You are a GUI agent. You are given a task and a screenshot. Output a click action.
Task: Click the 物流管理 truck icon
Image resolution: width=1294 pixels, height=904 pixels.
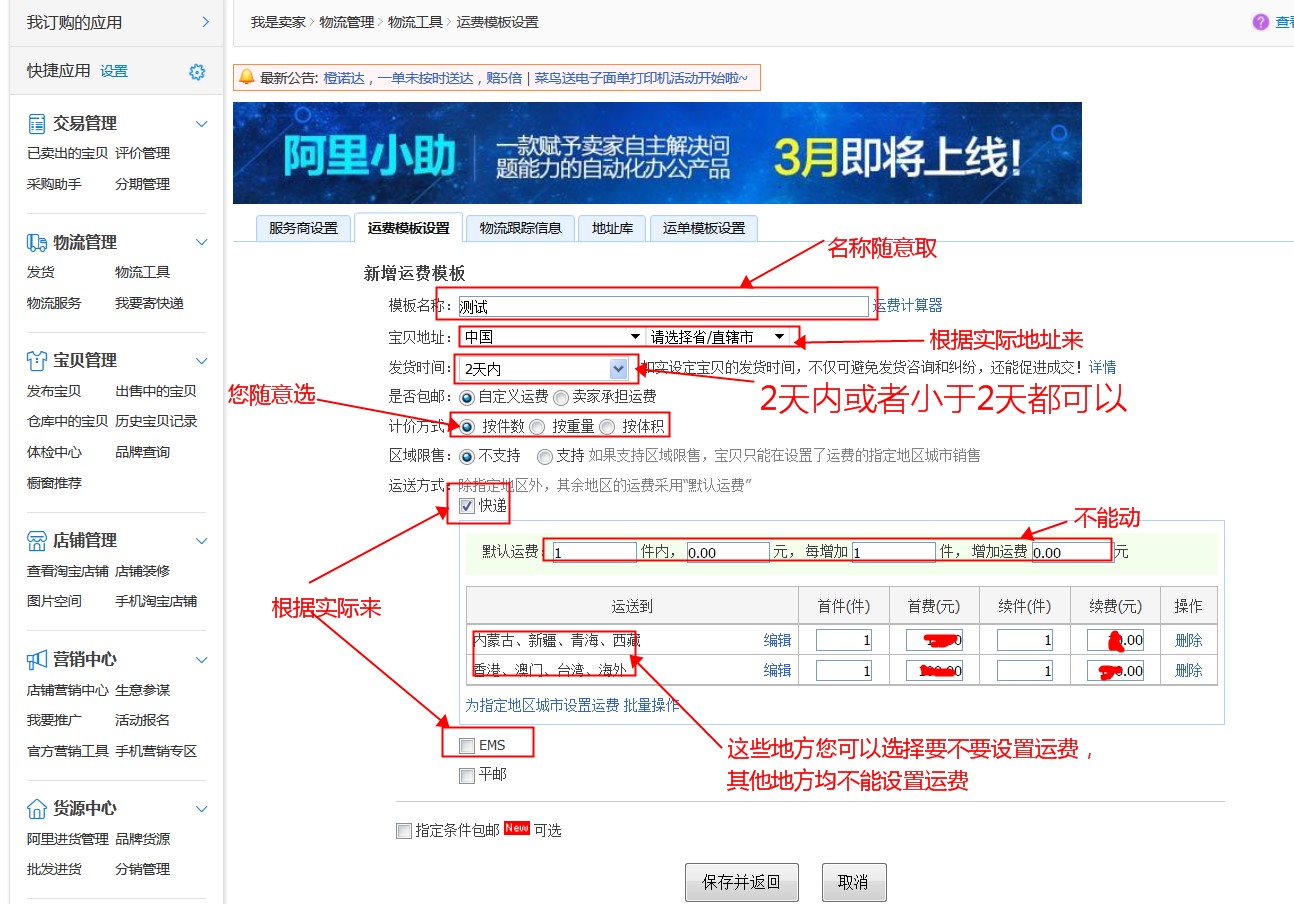(37, 243)
